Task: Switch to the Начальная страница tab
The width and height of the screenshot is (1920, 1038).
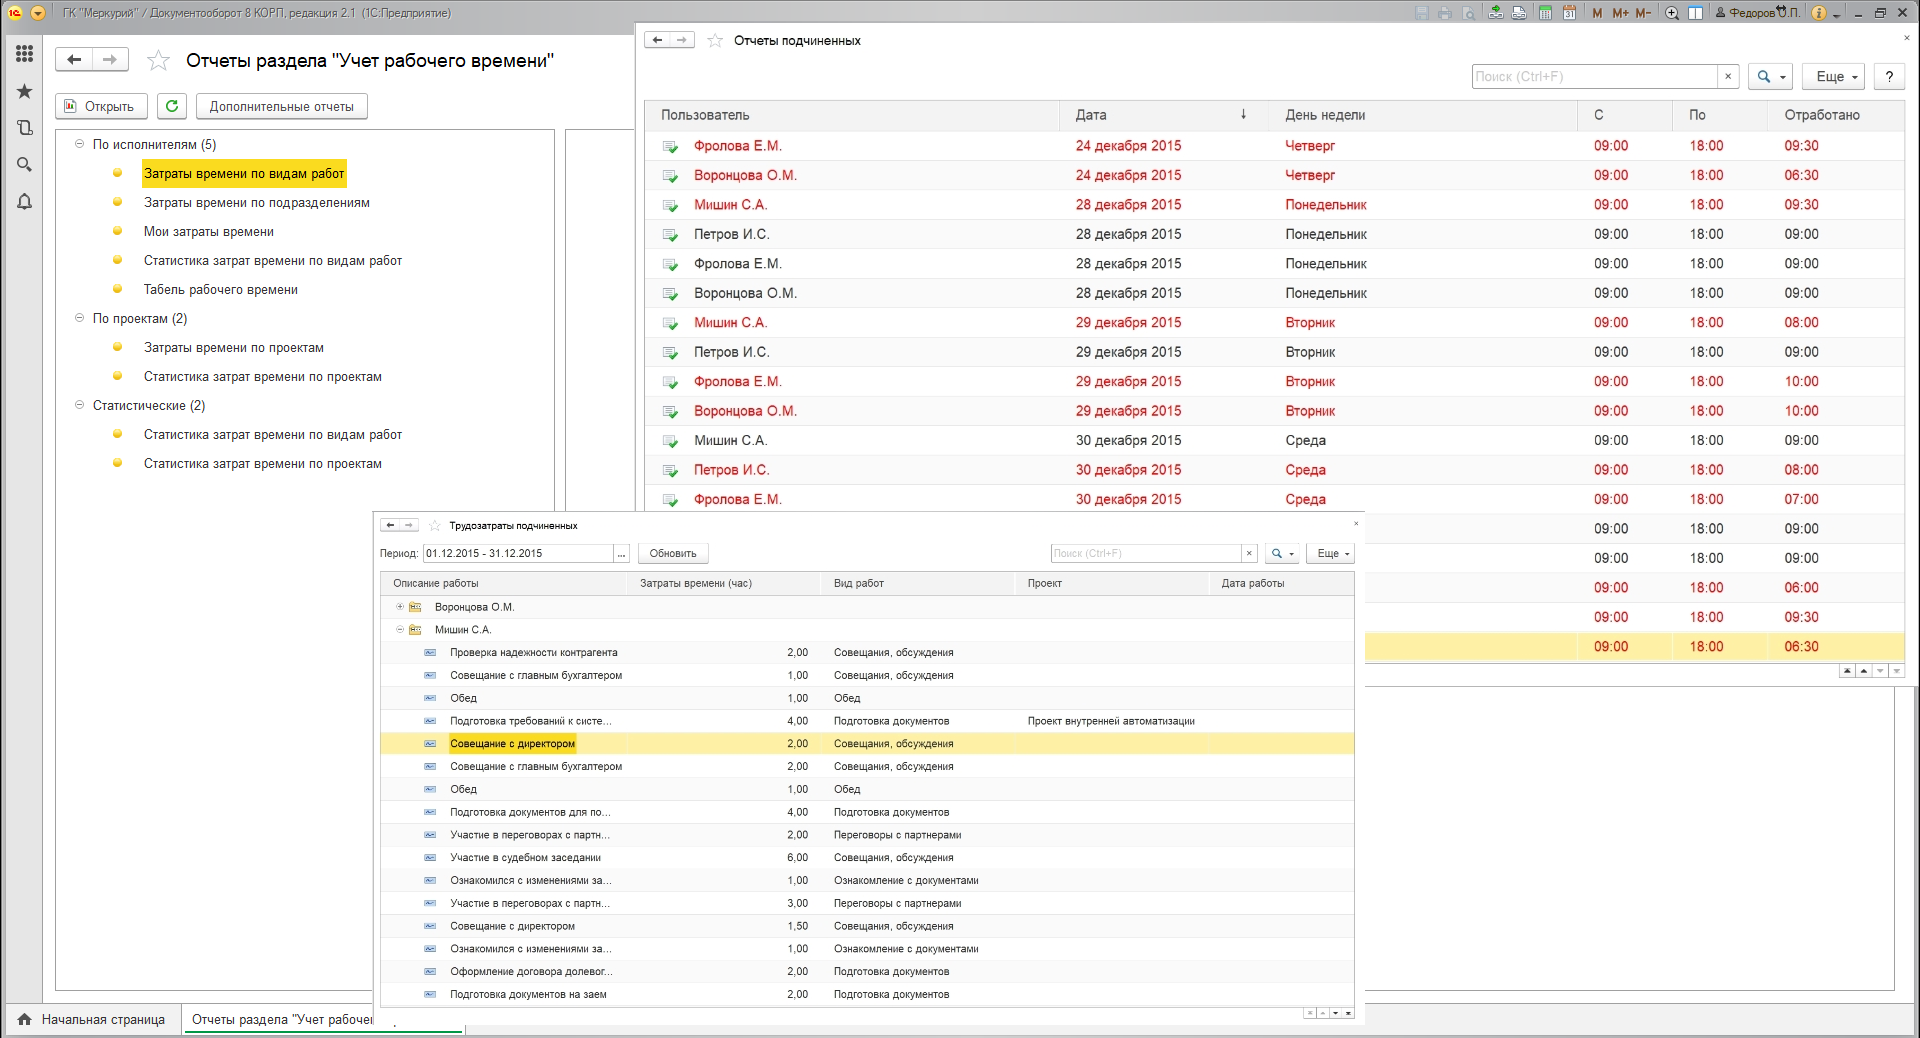Action: 92,1019
